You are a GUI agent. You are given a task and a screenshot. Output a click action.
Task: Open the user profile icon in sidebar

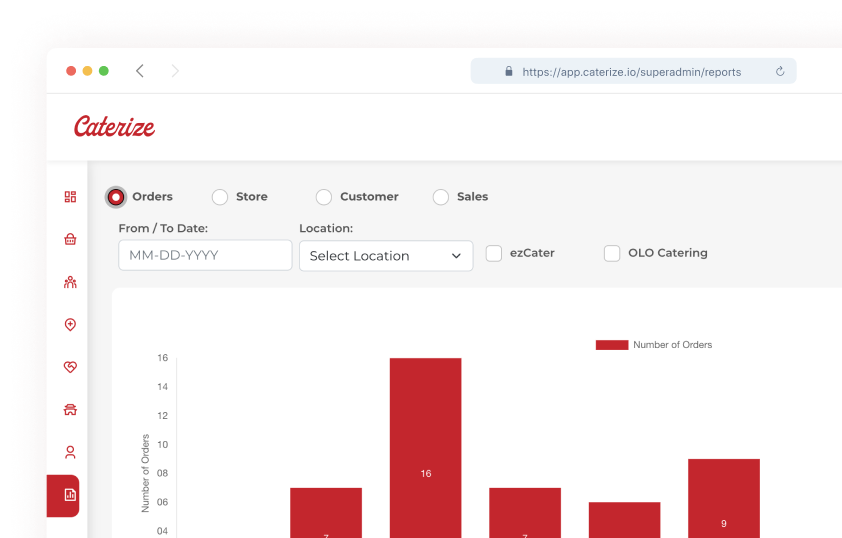tap(70, 452)
